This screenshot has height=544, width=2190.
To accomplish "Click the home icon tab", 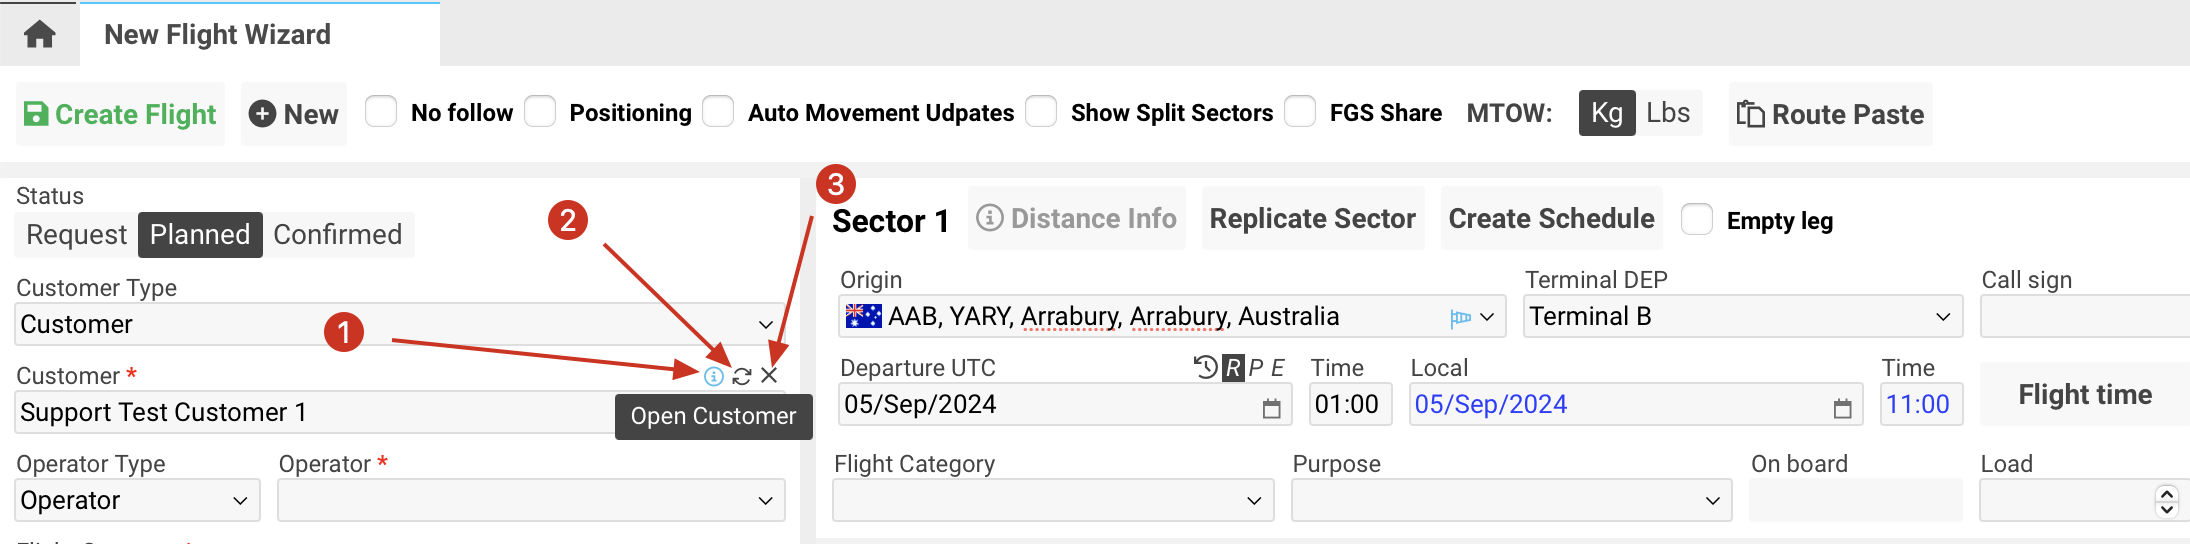I will point(39,35).
